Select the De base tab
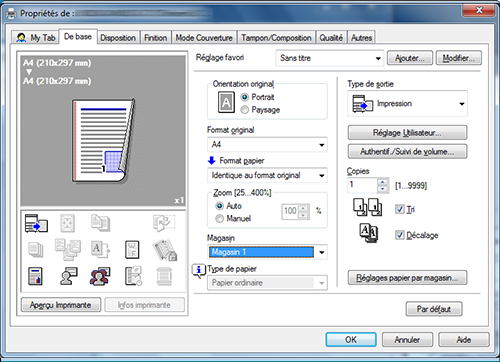 coord(78,36)
